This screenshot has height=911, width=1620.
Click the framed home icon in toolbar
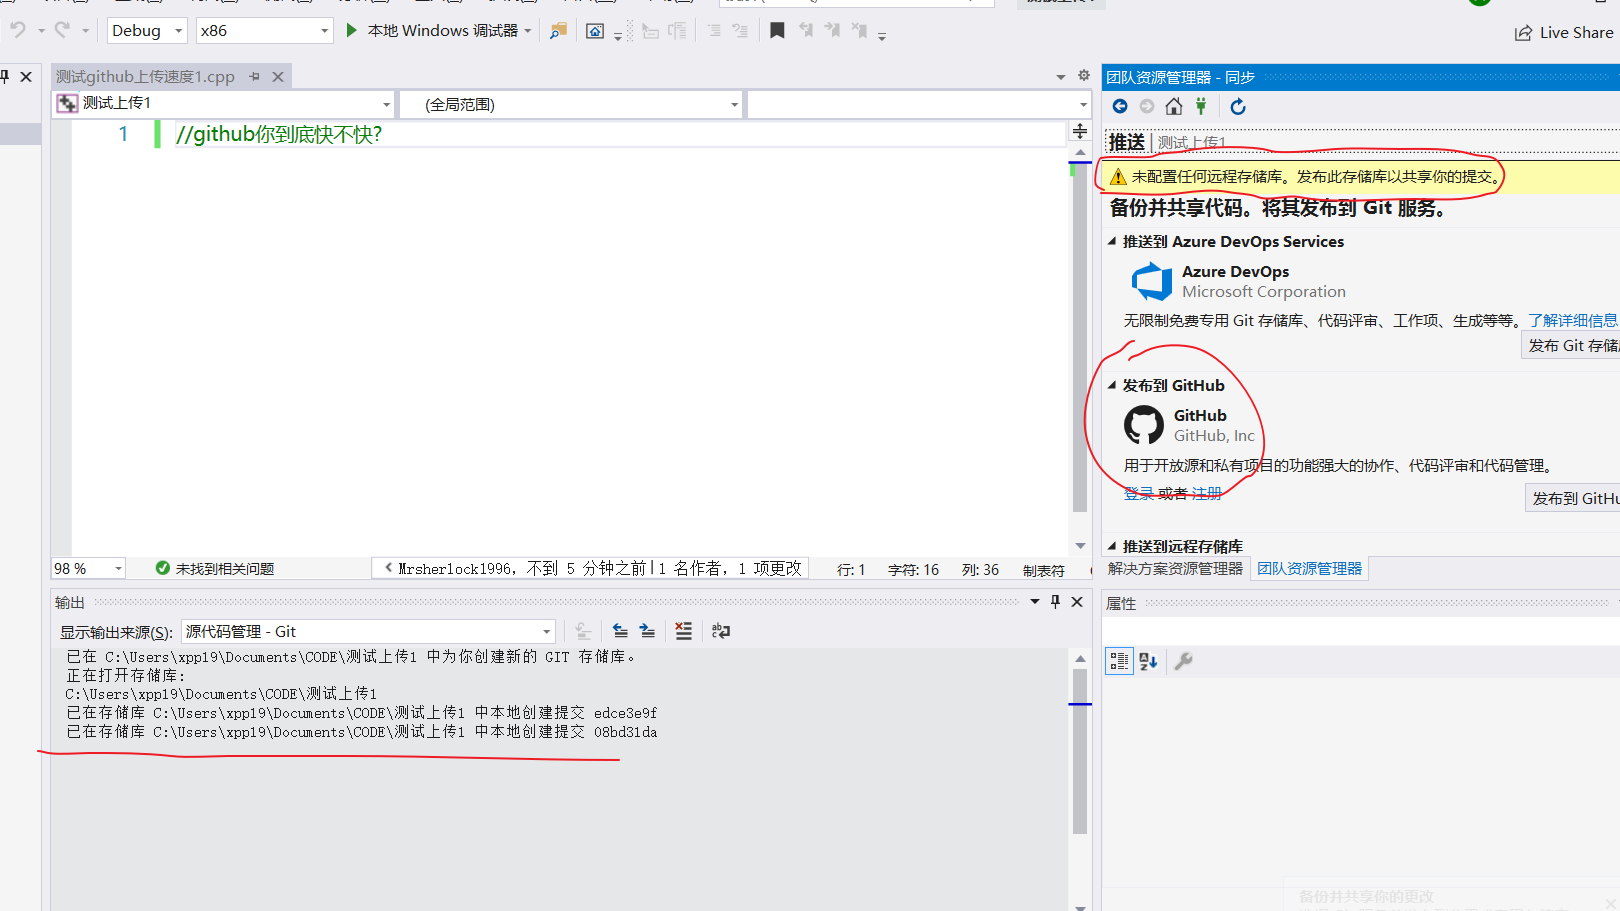click(x=595, y=32)
